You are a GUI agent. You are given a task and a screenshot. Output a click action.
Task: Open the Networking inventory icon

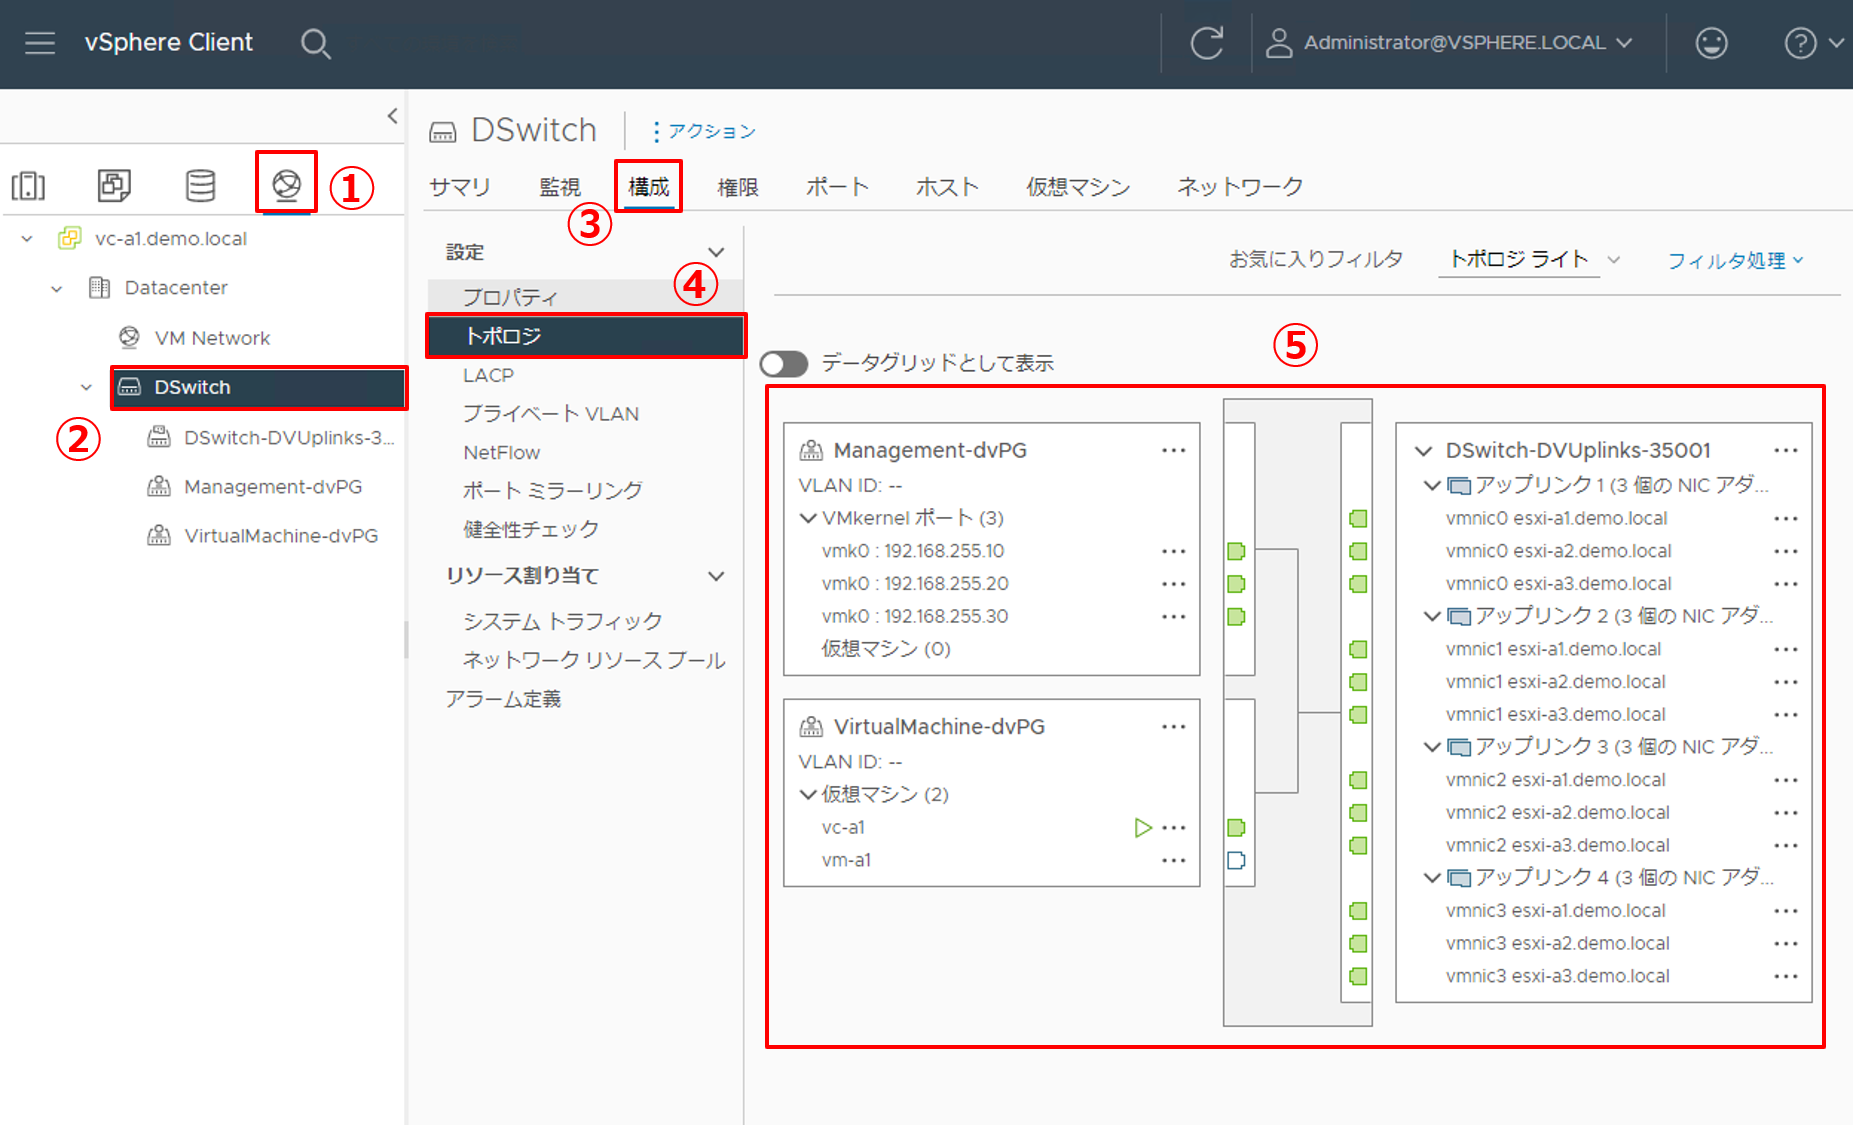pos(286,185)
